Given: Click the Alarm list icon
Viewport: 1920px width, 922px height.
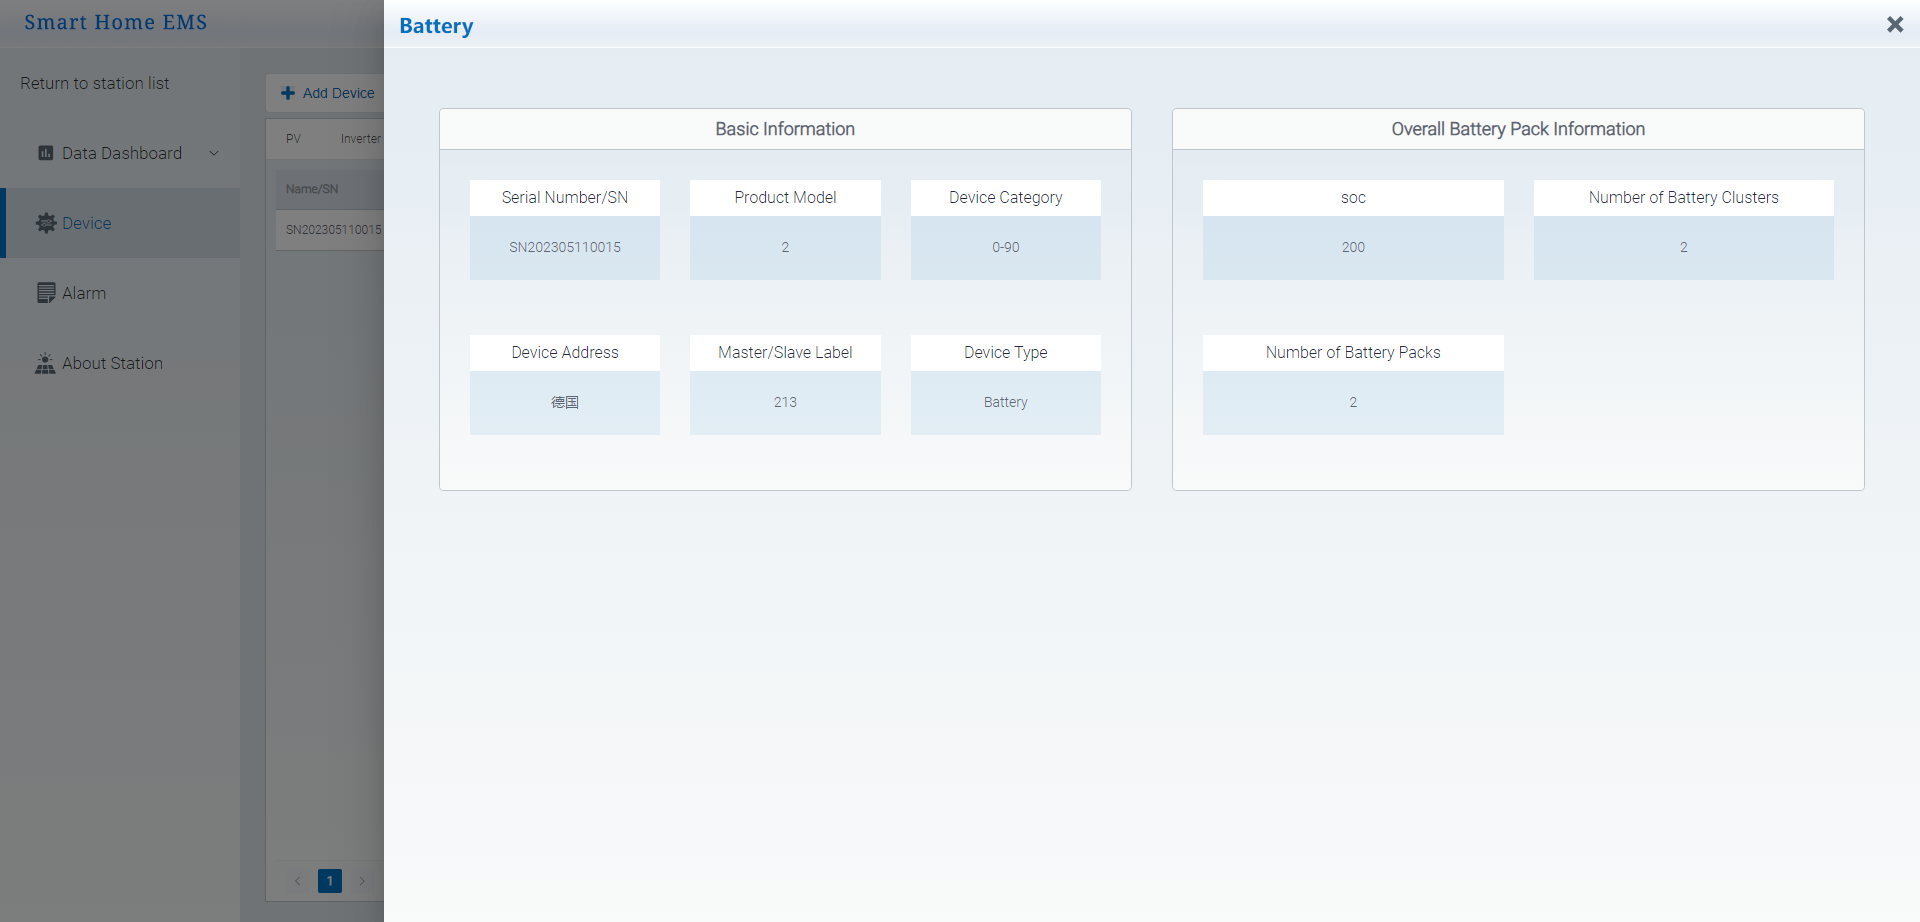Looking at the screenshot, I should pos(46,293).
